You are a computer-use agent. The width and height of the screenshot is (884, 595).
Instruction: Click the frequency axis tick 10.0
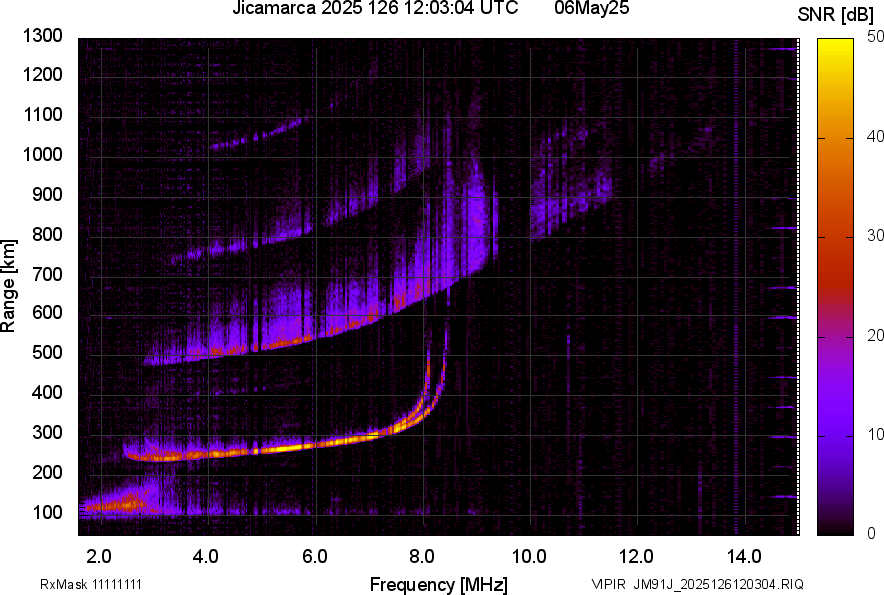(x=529, y=557)
